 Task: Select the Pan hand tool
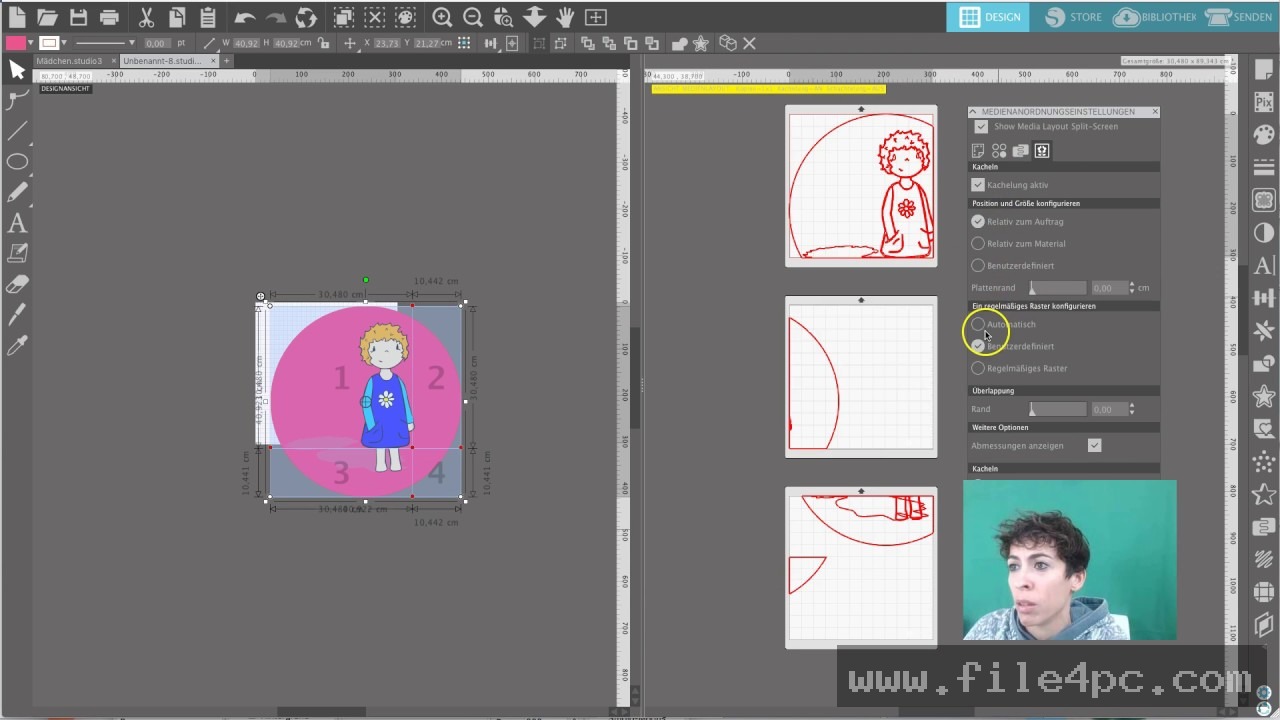pyautogui.click(x=565, y=17)
